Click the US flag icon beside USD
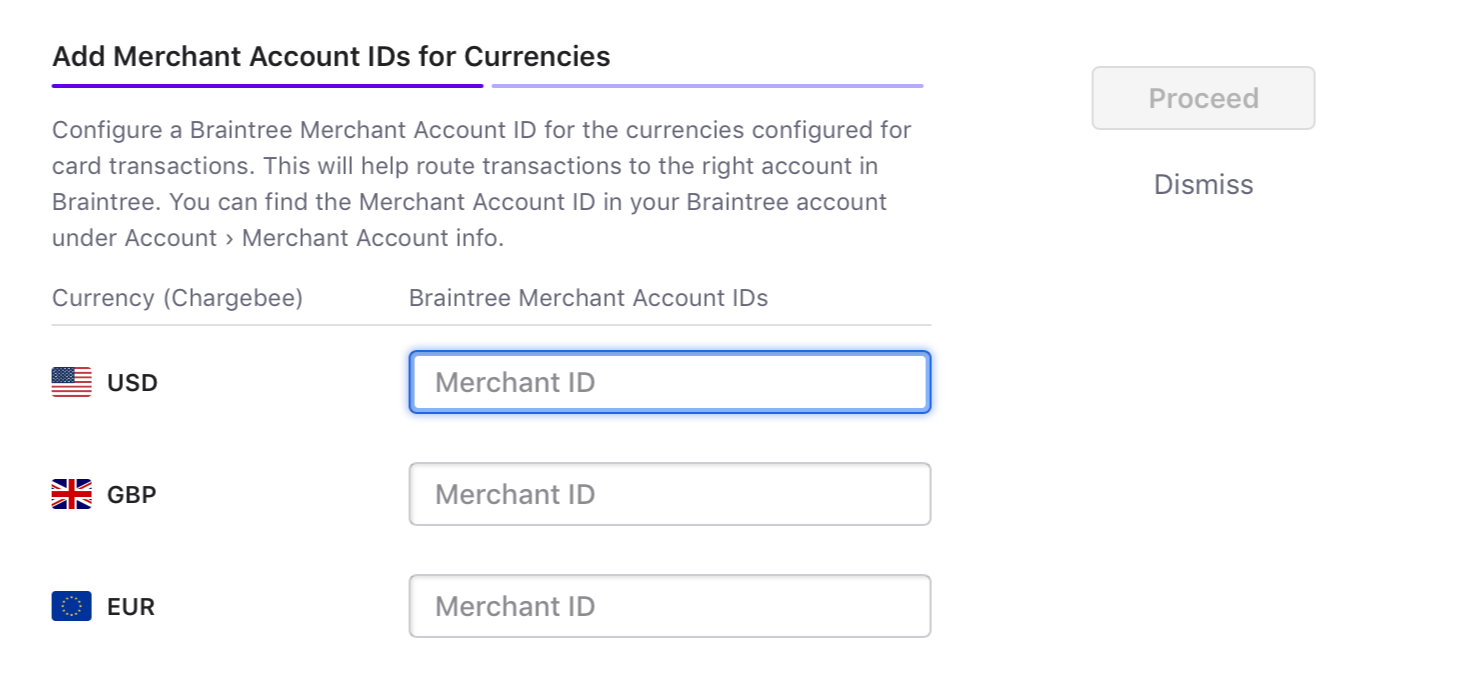The height and width of the screenshot is (698, 1458). pos(71,382)
